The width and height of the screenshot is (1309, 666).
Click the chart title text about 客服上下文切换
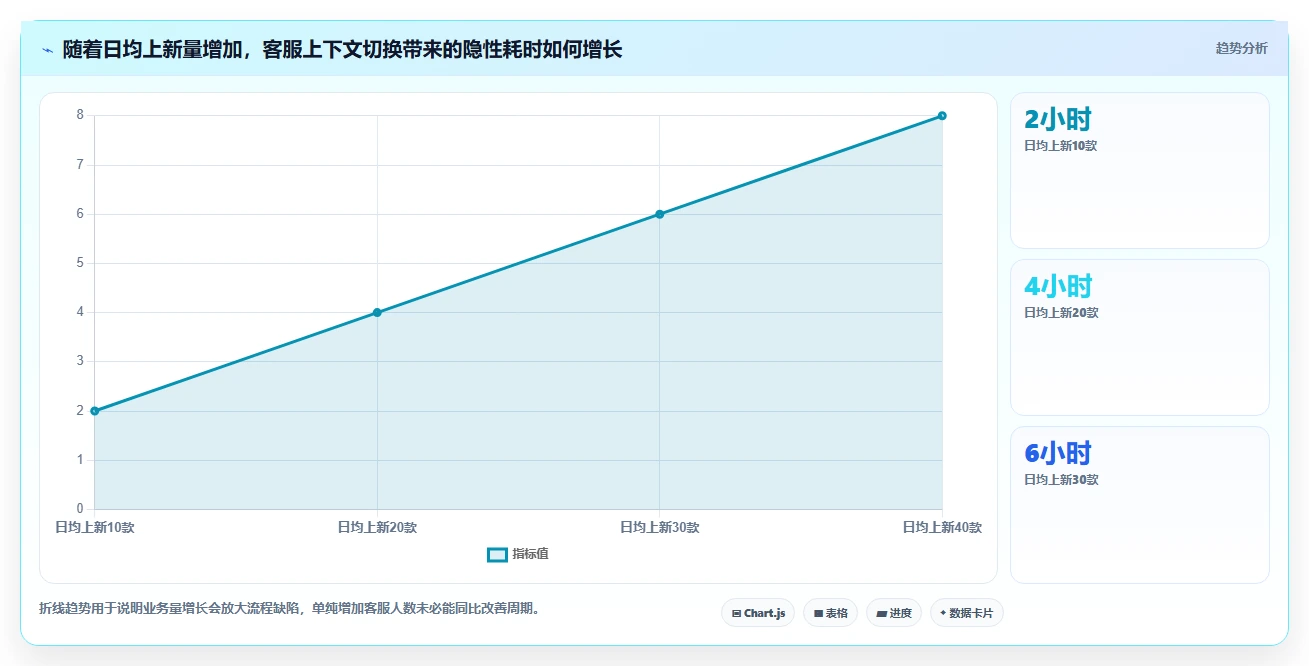(x=342, y=49)
